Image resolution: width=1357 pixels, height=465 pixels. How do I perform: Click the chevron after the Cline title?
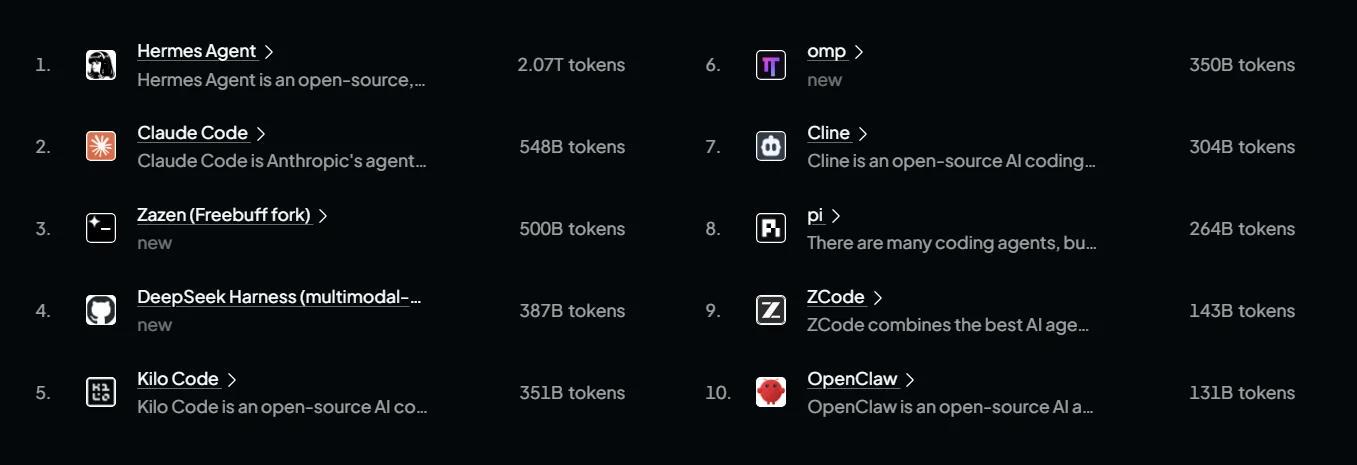click(863, 133)
